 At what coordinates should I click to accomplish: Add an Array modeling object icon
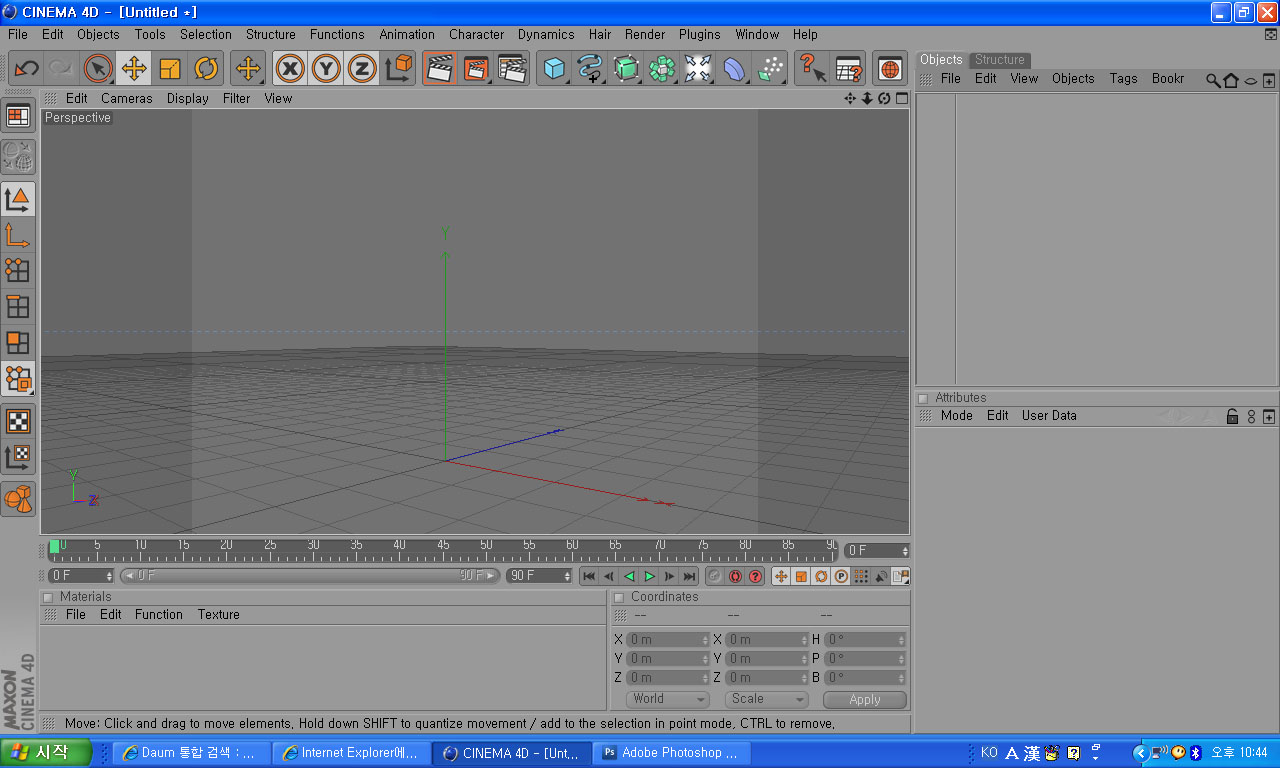coord(662,69)
